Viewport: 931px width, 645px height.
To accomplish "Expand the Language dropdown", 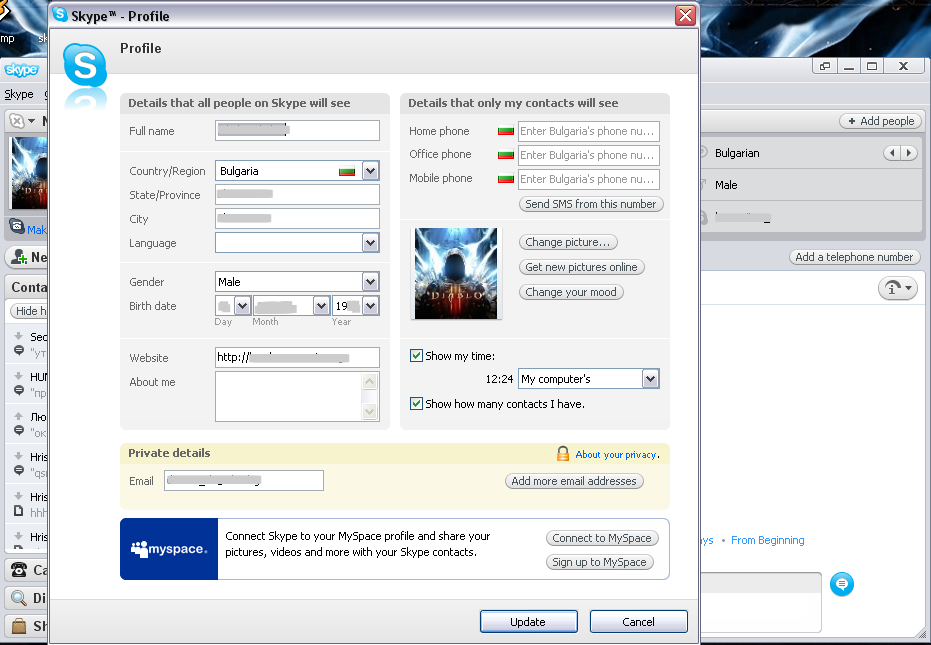I will (370, 243).
